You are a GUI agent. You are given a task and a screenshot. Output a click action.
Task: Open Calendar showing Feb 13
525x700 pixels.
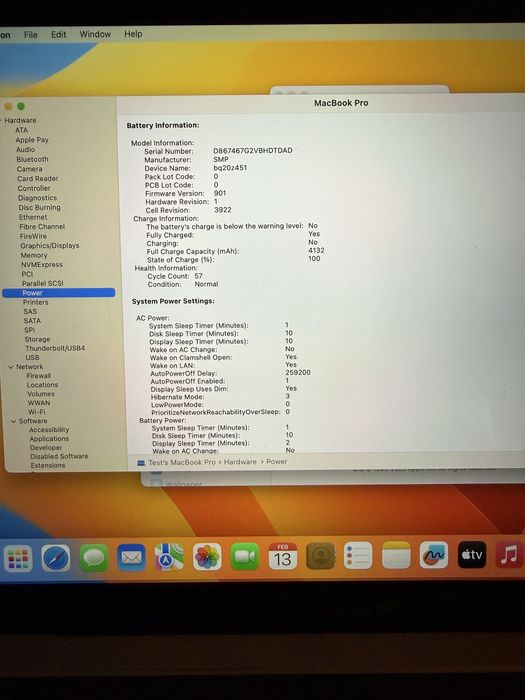pos(283,556)
